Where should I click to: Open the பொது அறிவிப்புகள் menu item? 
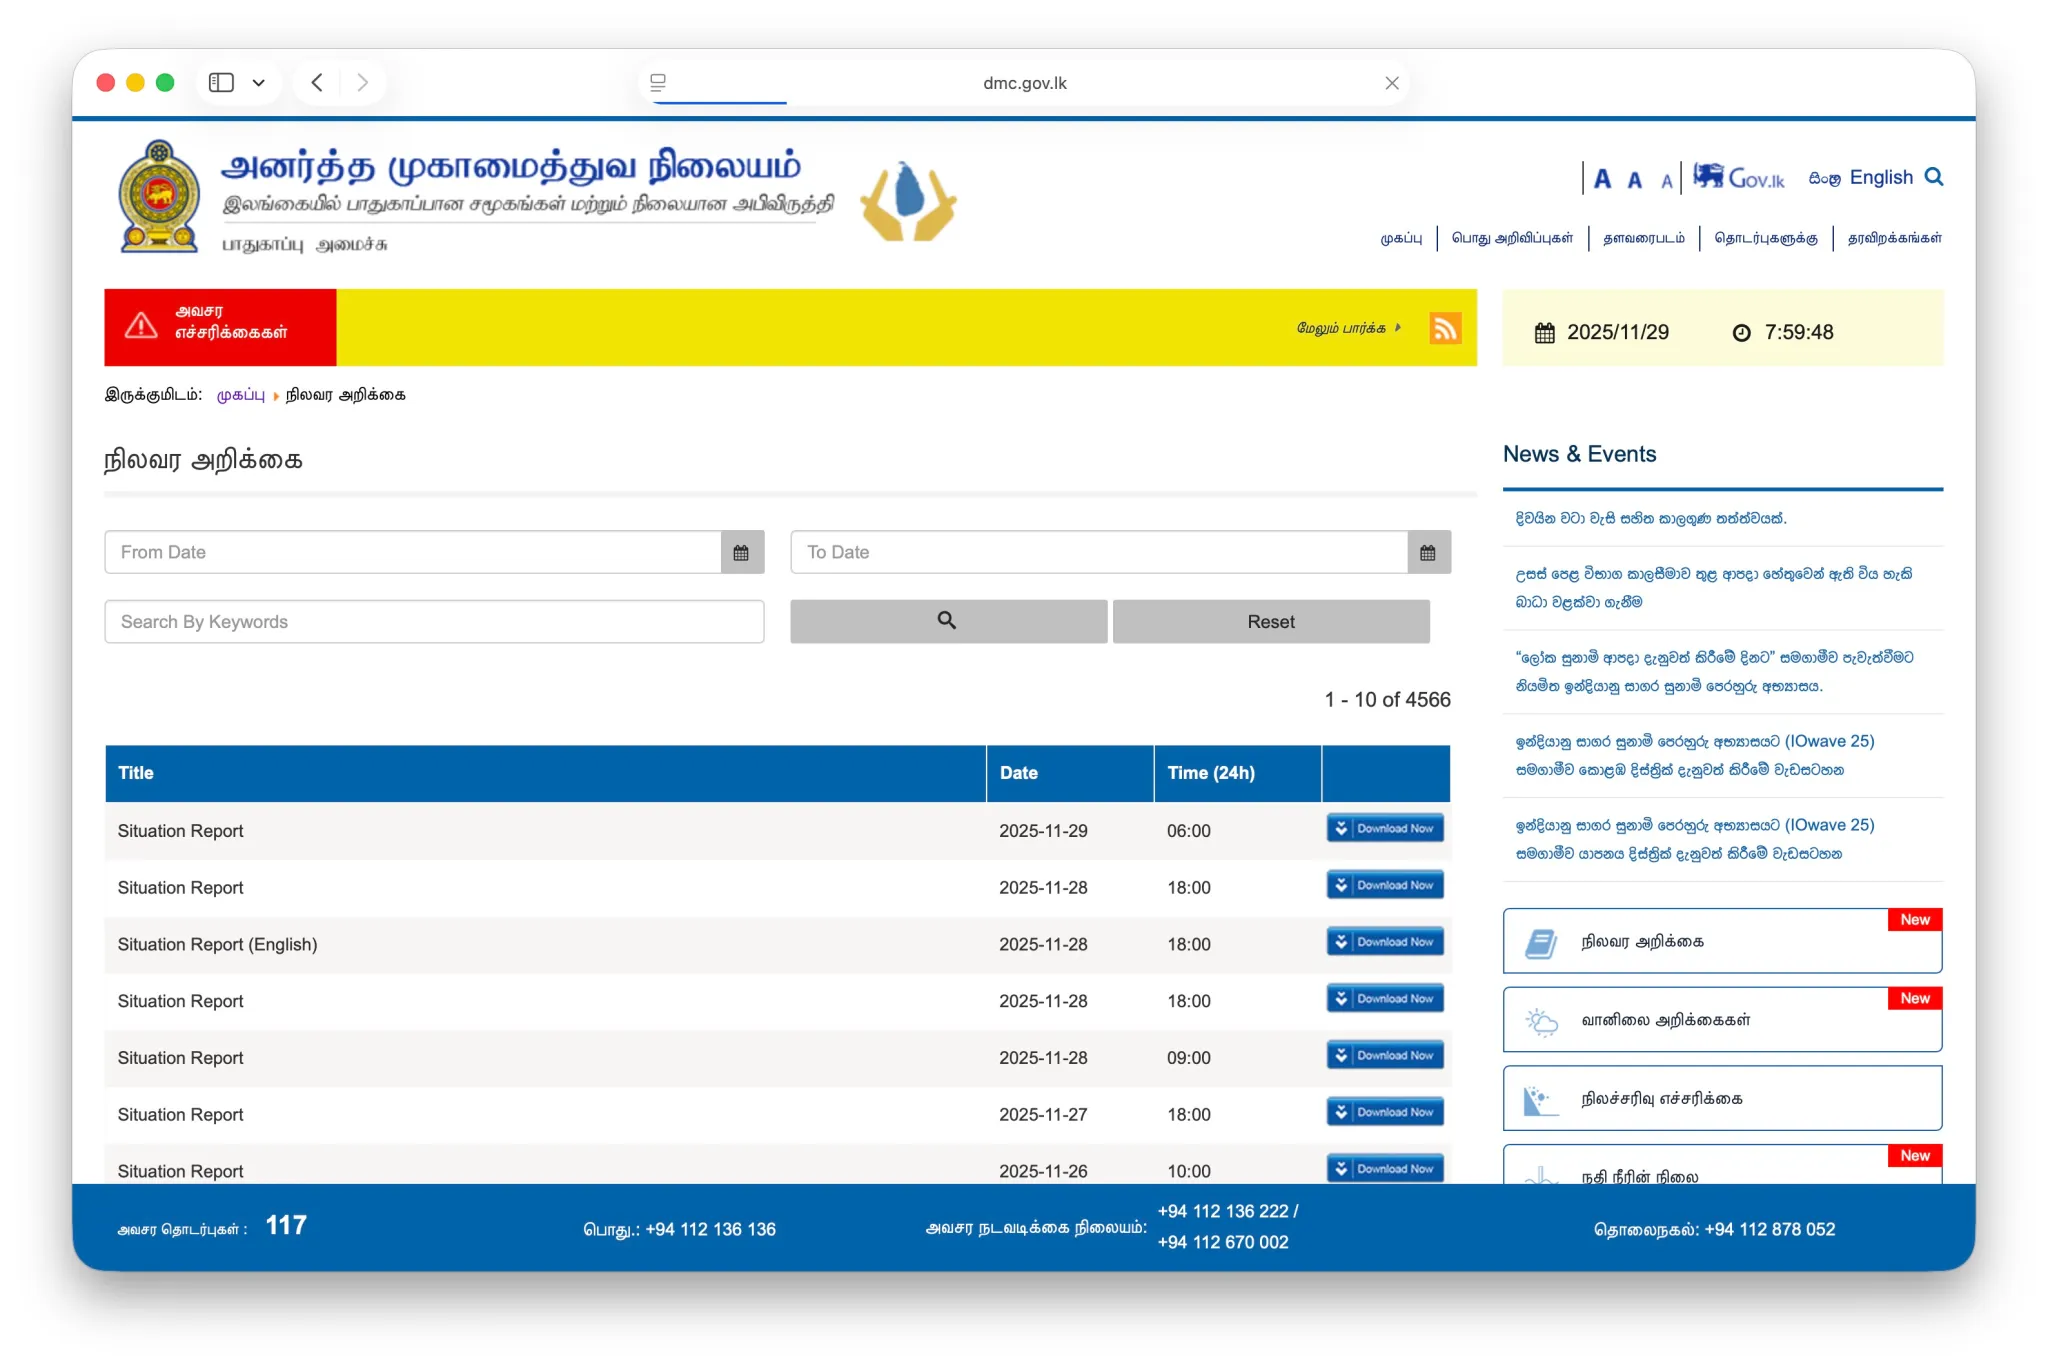click(1512, 238)
